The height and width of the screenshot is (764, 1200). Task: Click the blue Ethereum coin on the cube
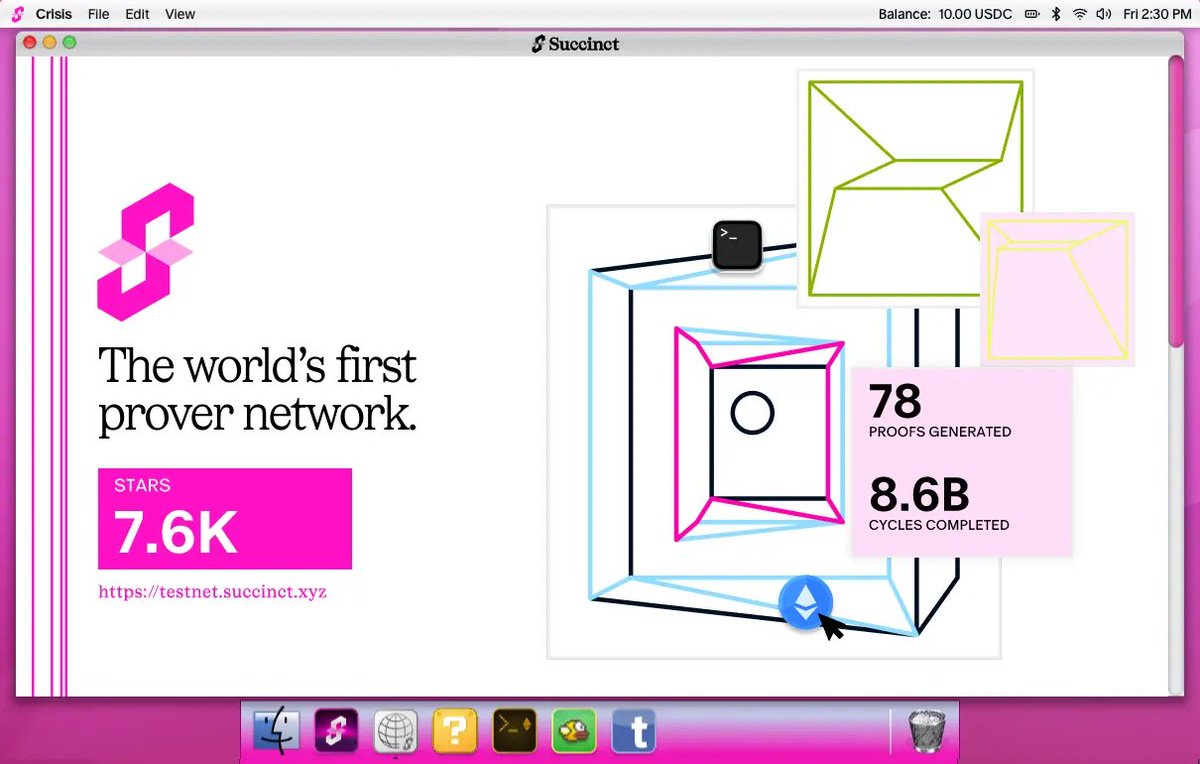click(805, 601)
